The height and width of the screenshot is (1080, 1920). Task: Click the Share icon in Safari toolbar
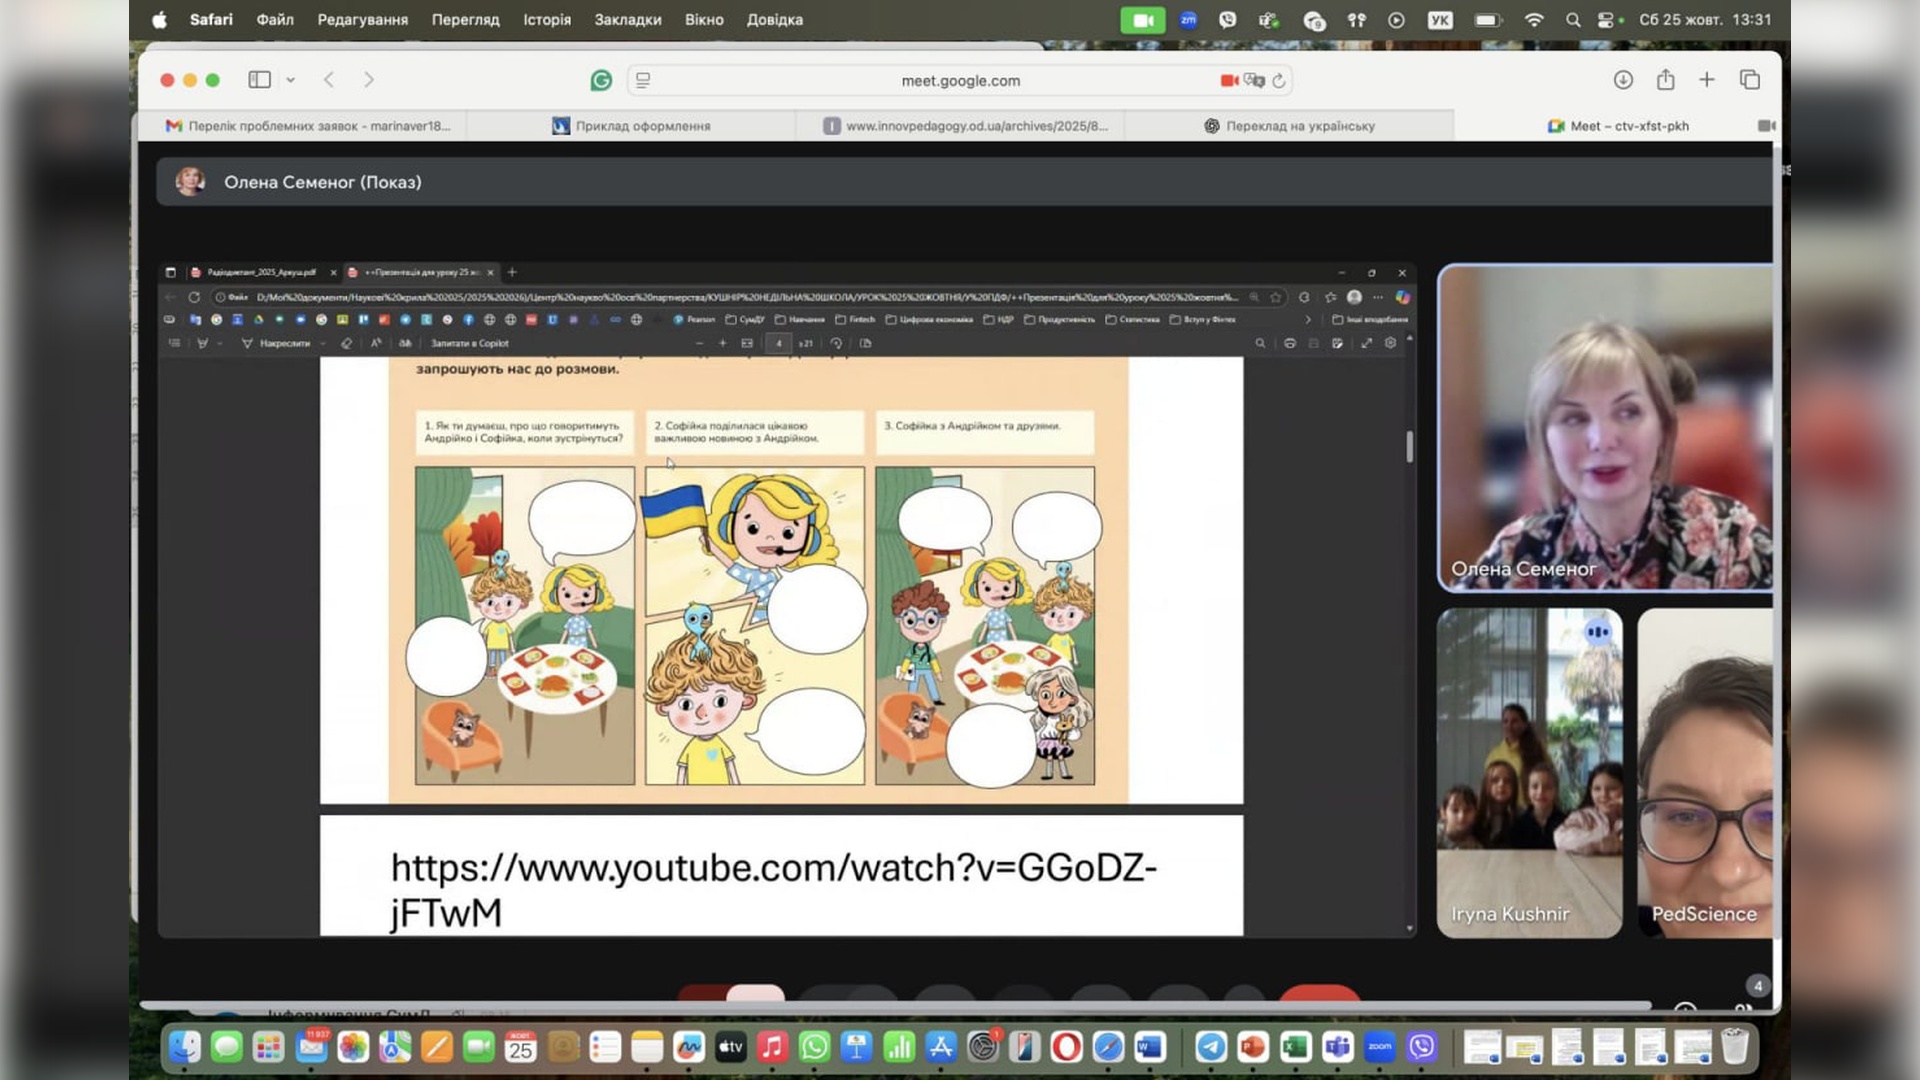[1665, 80]
